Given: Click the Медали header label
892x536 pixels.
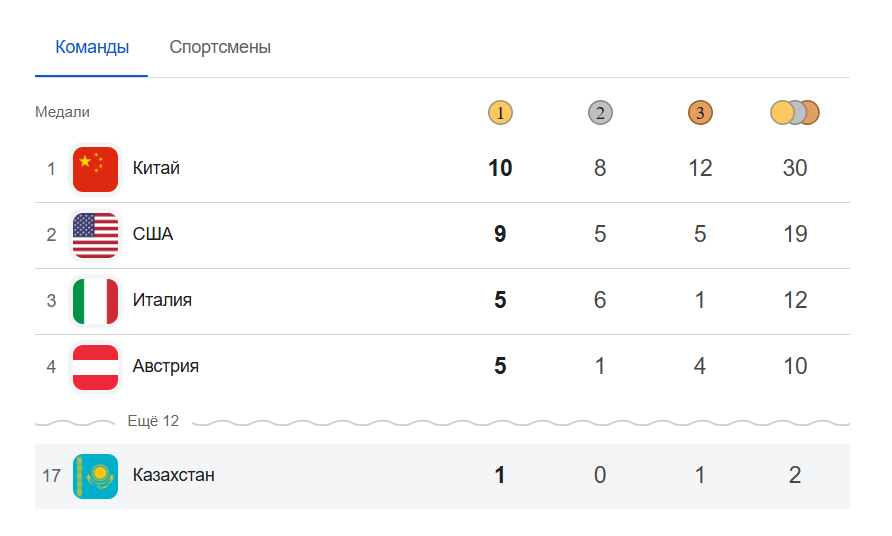Looking at the screenshot, I should coord(62,112).
